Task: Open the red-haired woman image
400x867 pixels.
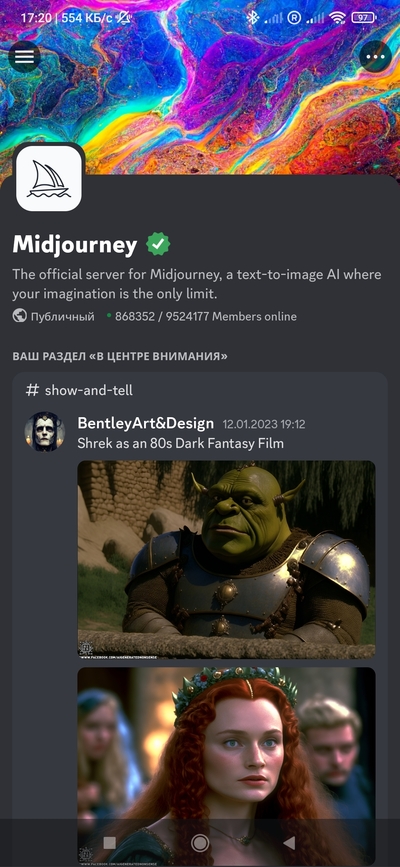Action: click(x=226, y=767)
